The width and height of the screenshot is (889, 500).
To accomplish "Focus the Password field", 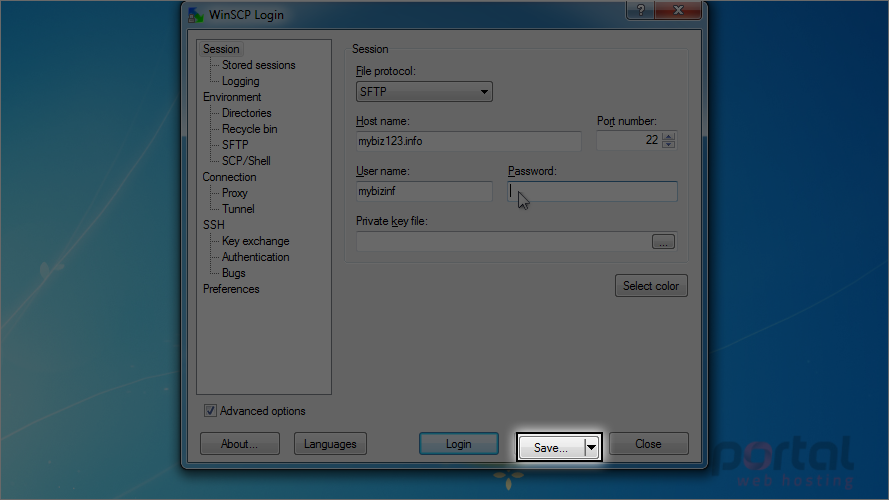I will pos(592,191).
